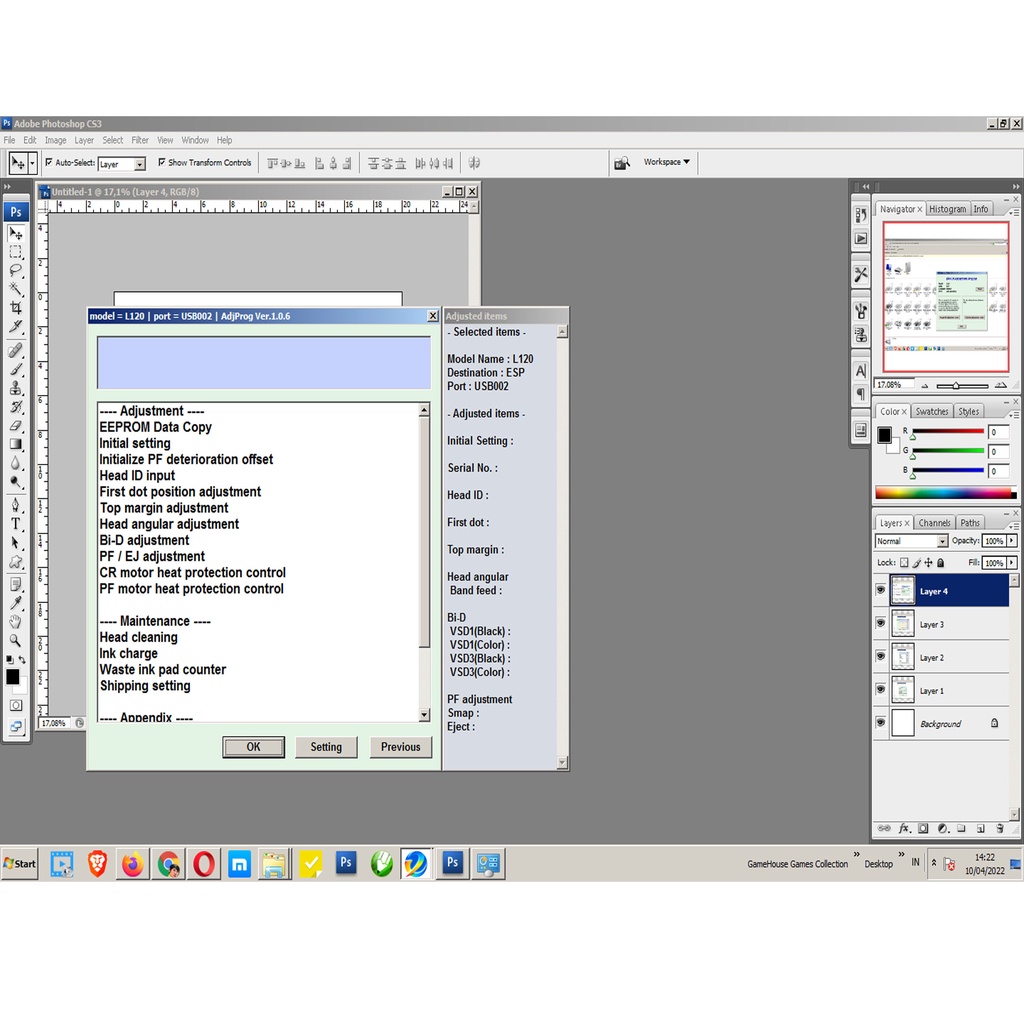
Task: Open the Layers panel options menu
Action: 1013,526
